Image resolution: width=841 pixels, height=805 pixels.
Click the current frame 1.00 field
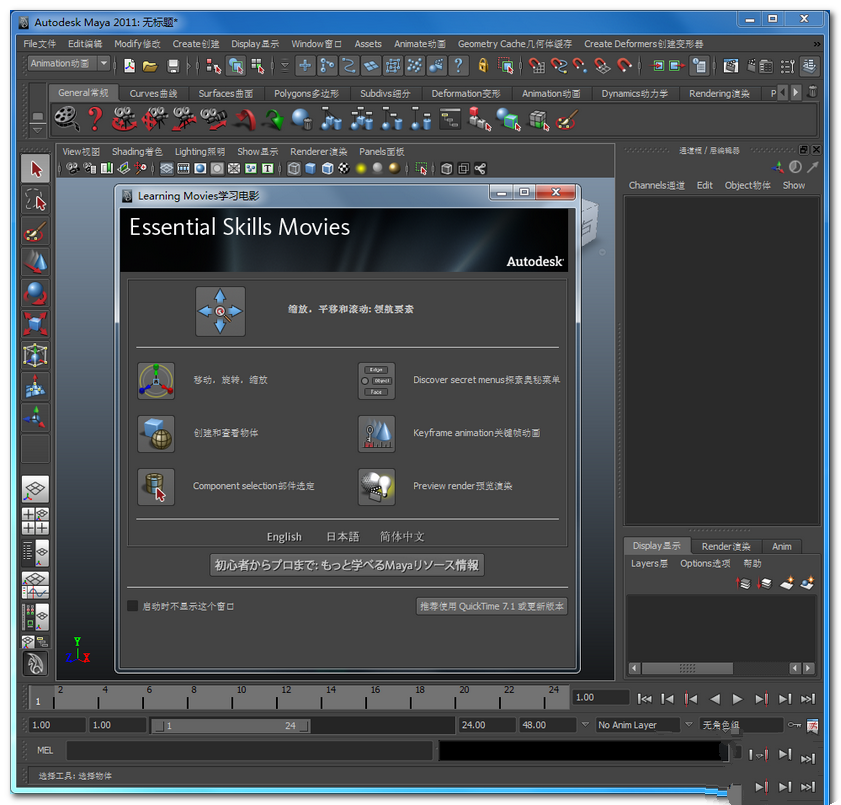click(x=600, y=697)
